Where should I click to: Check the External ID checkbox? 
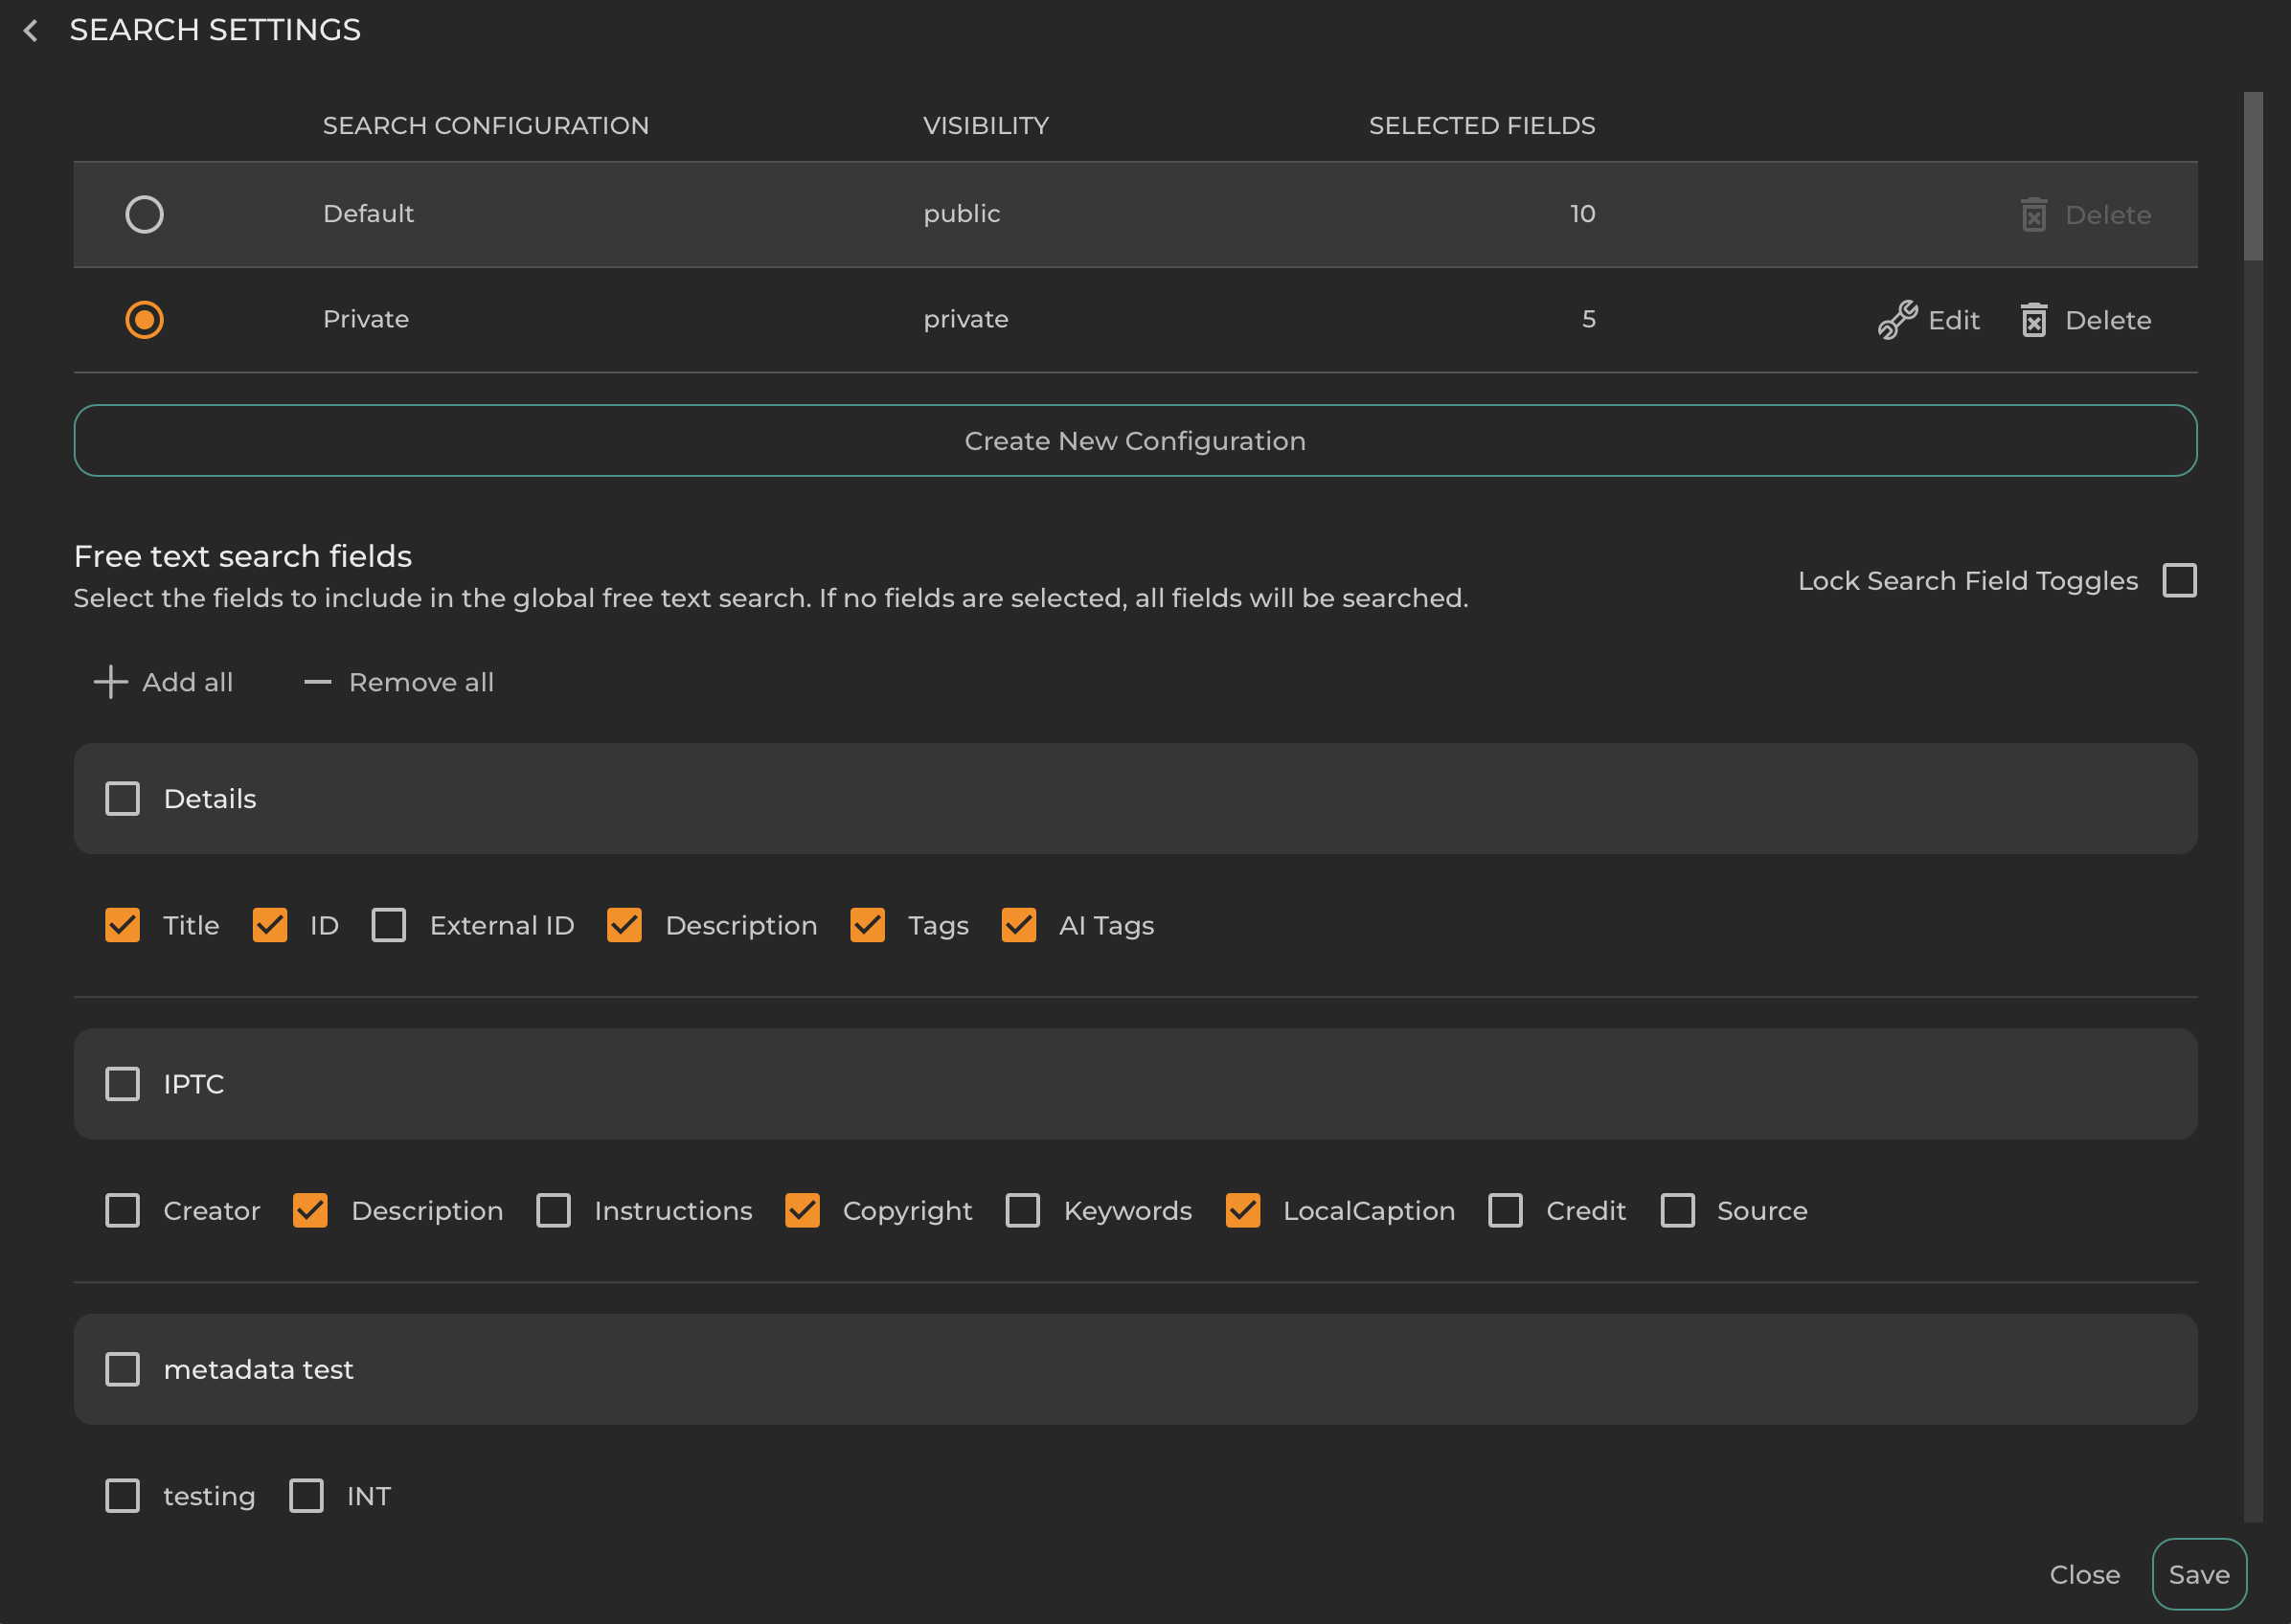click(x=389, y=925)
